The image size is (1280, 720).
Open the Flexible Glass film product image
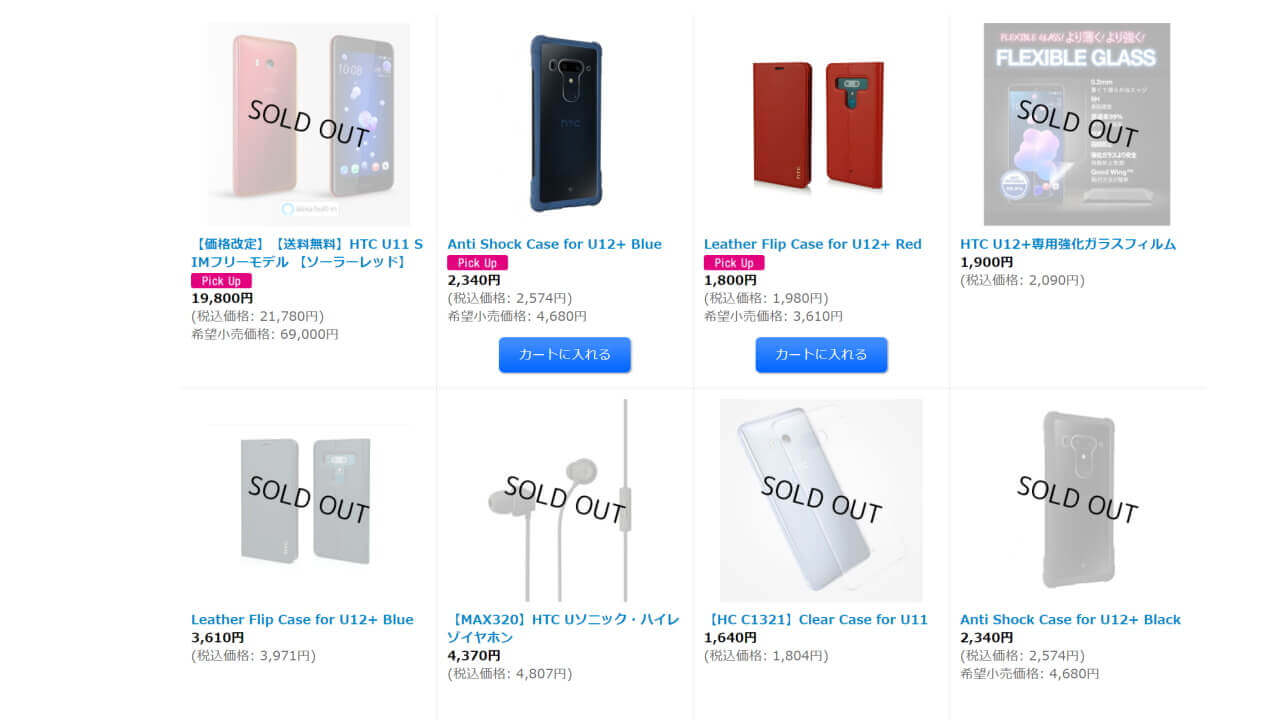coord(1077,124)
